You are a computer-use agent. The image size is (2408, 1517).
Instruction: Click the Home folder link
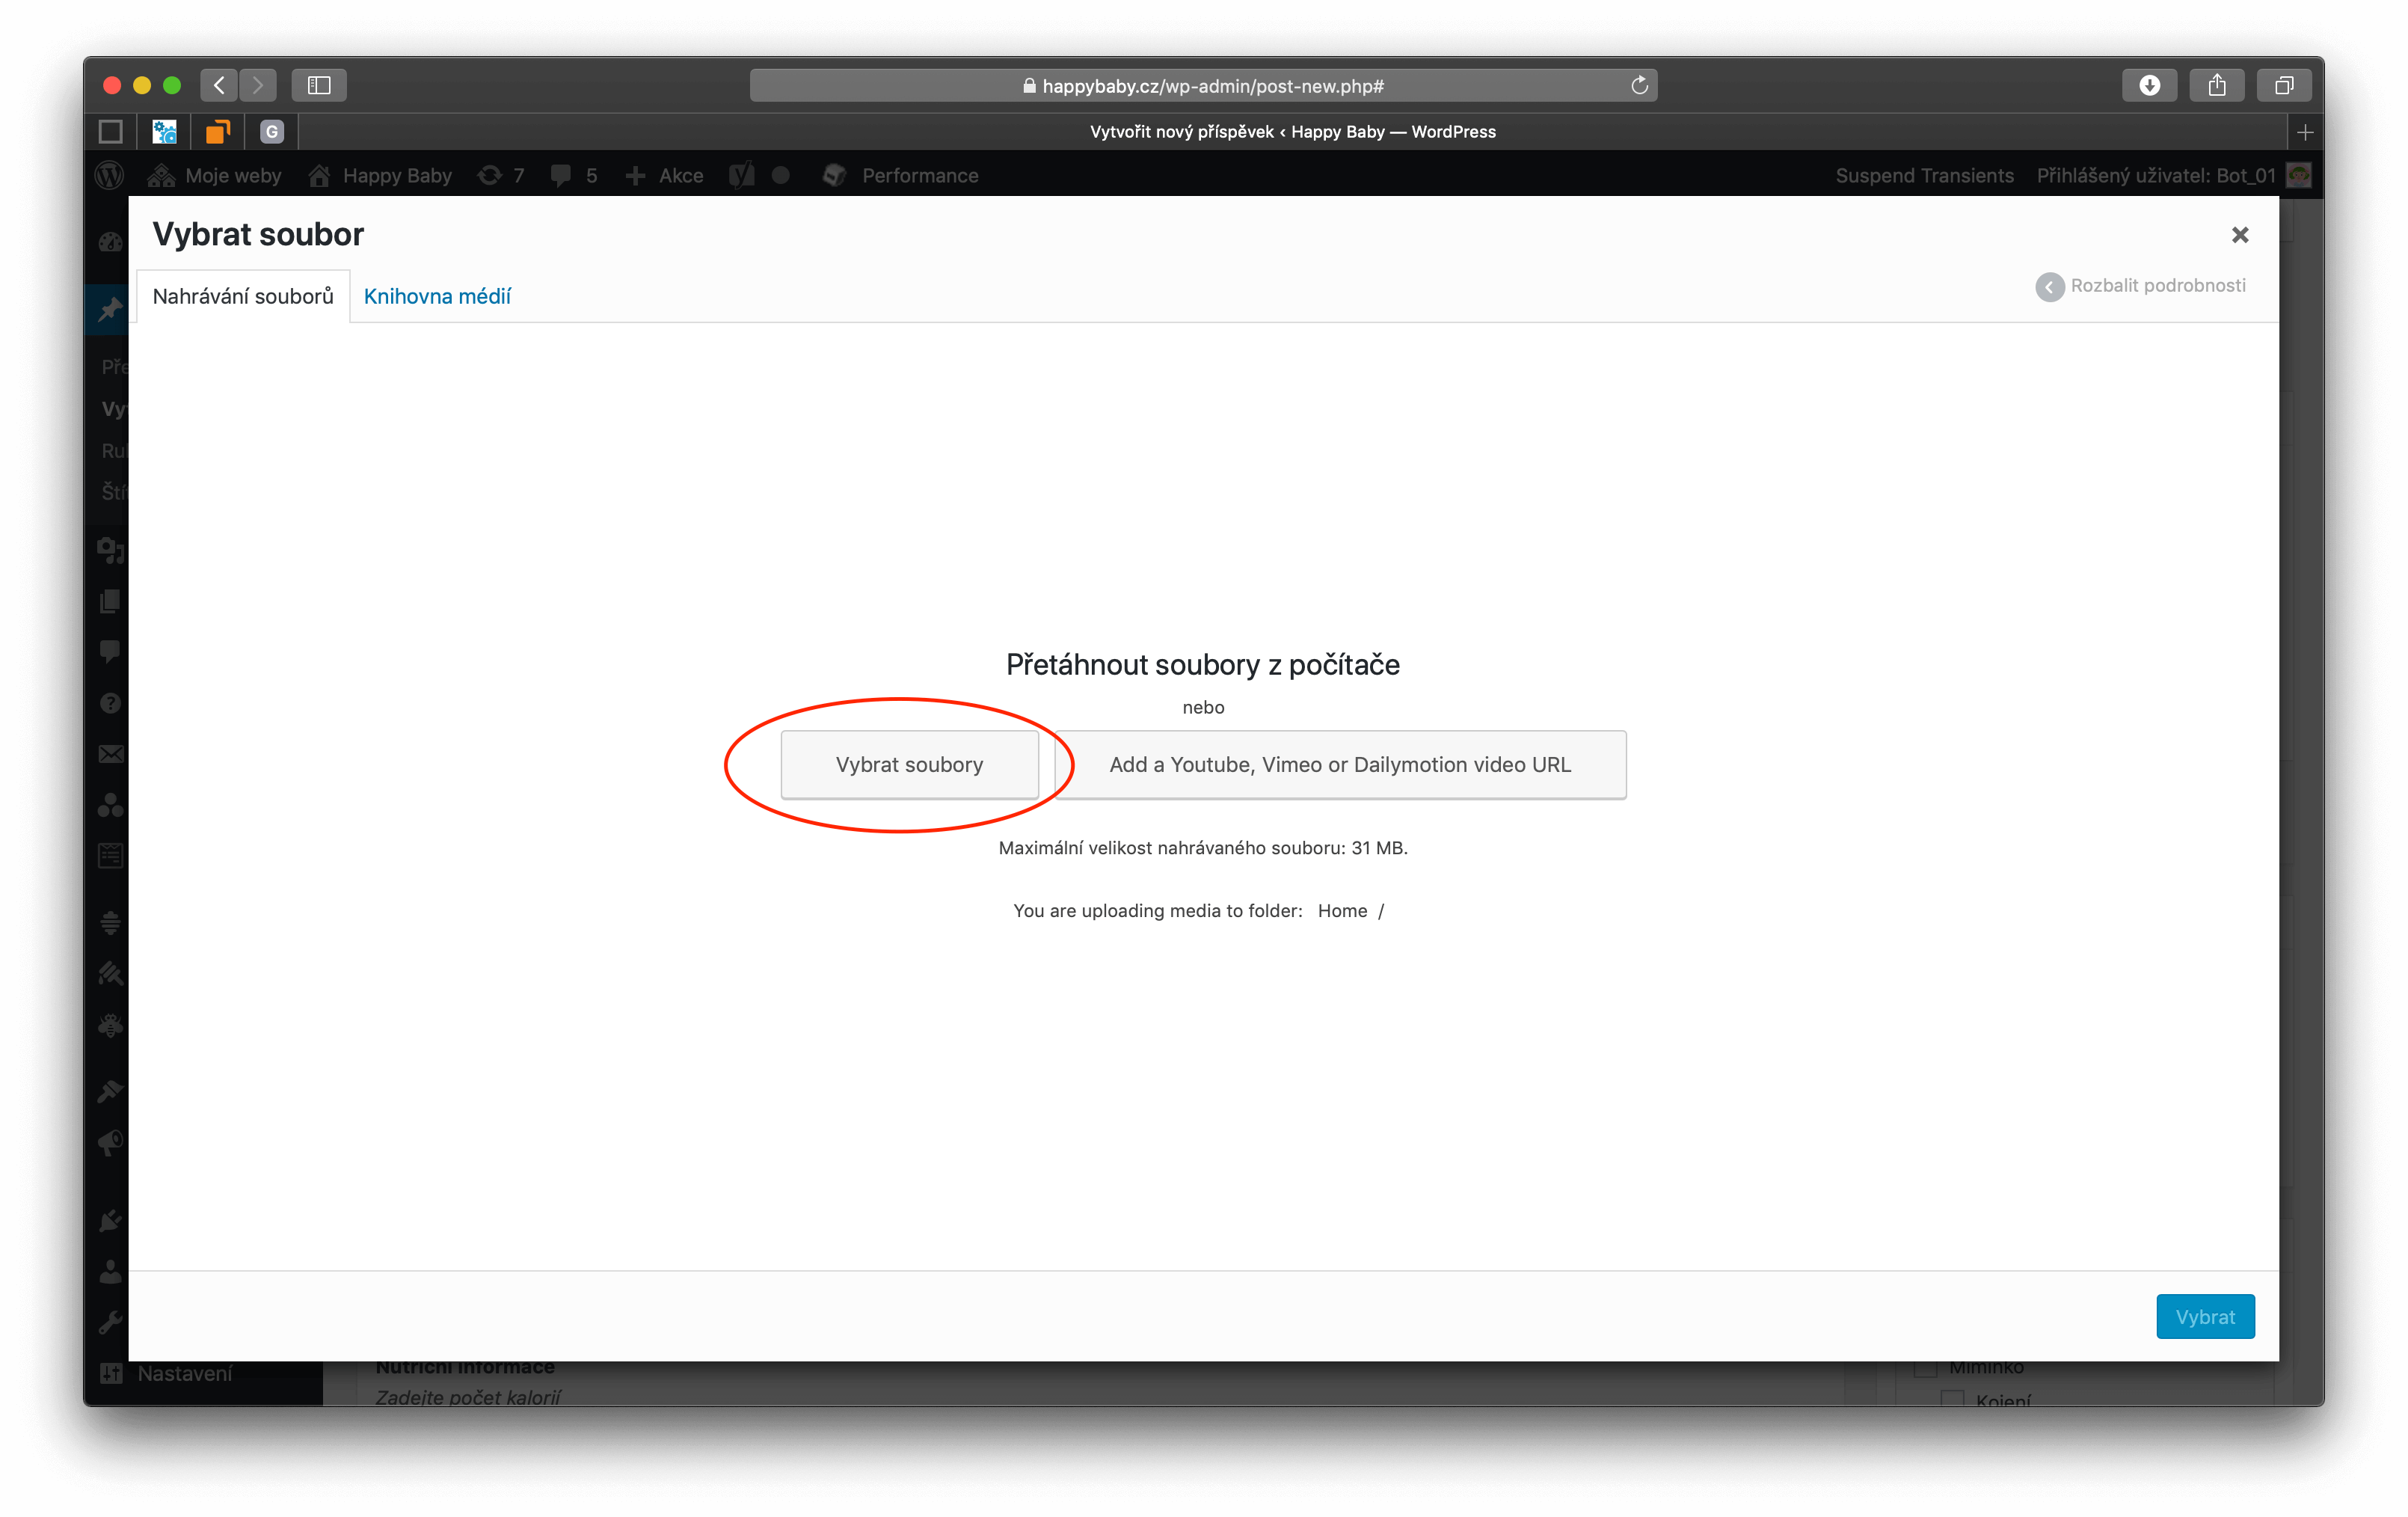[1341, 911]
